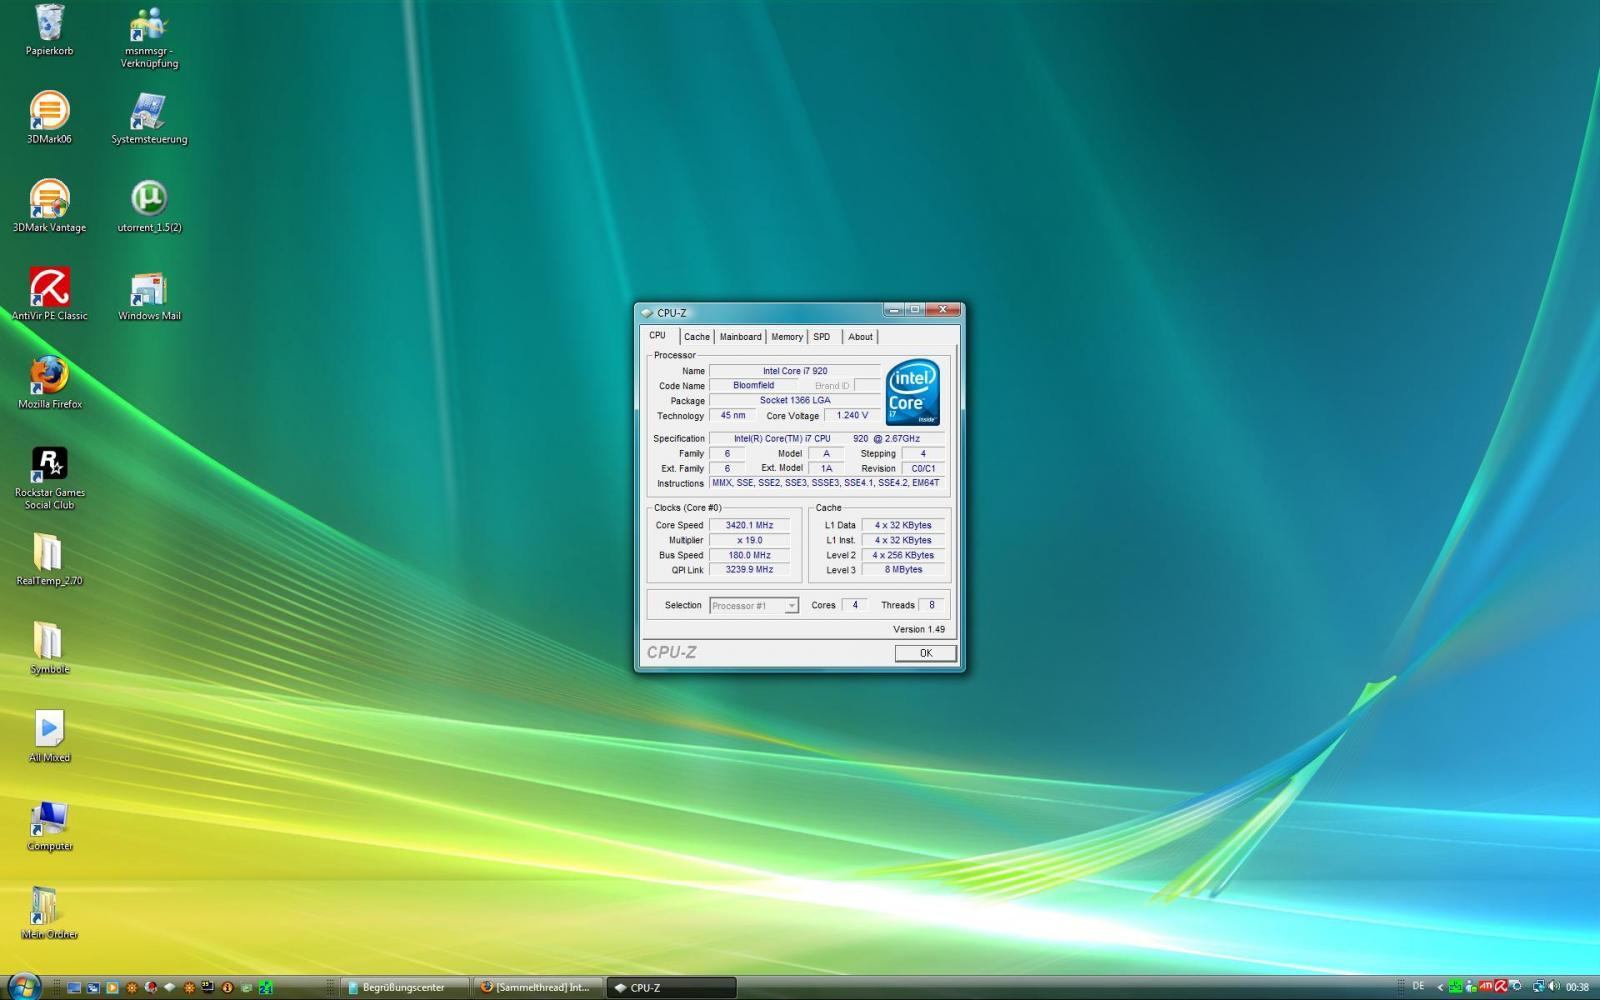Switch to the Mainboard tab
This screenshot has width=1600, height=1000.
741,337
